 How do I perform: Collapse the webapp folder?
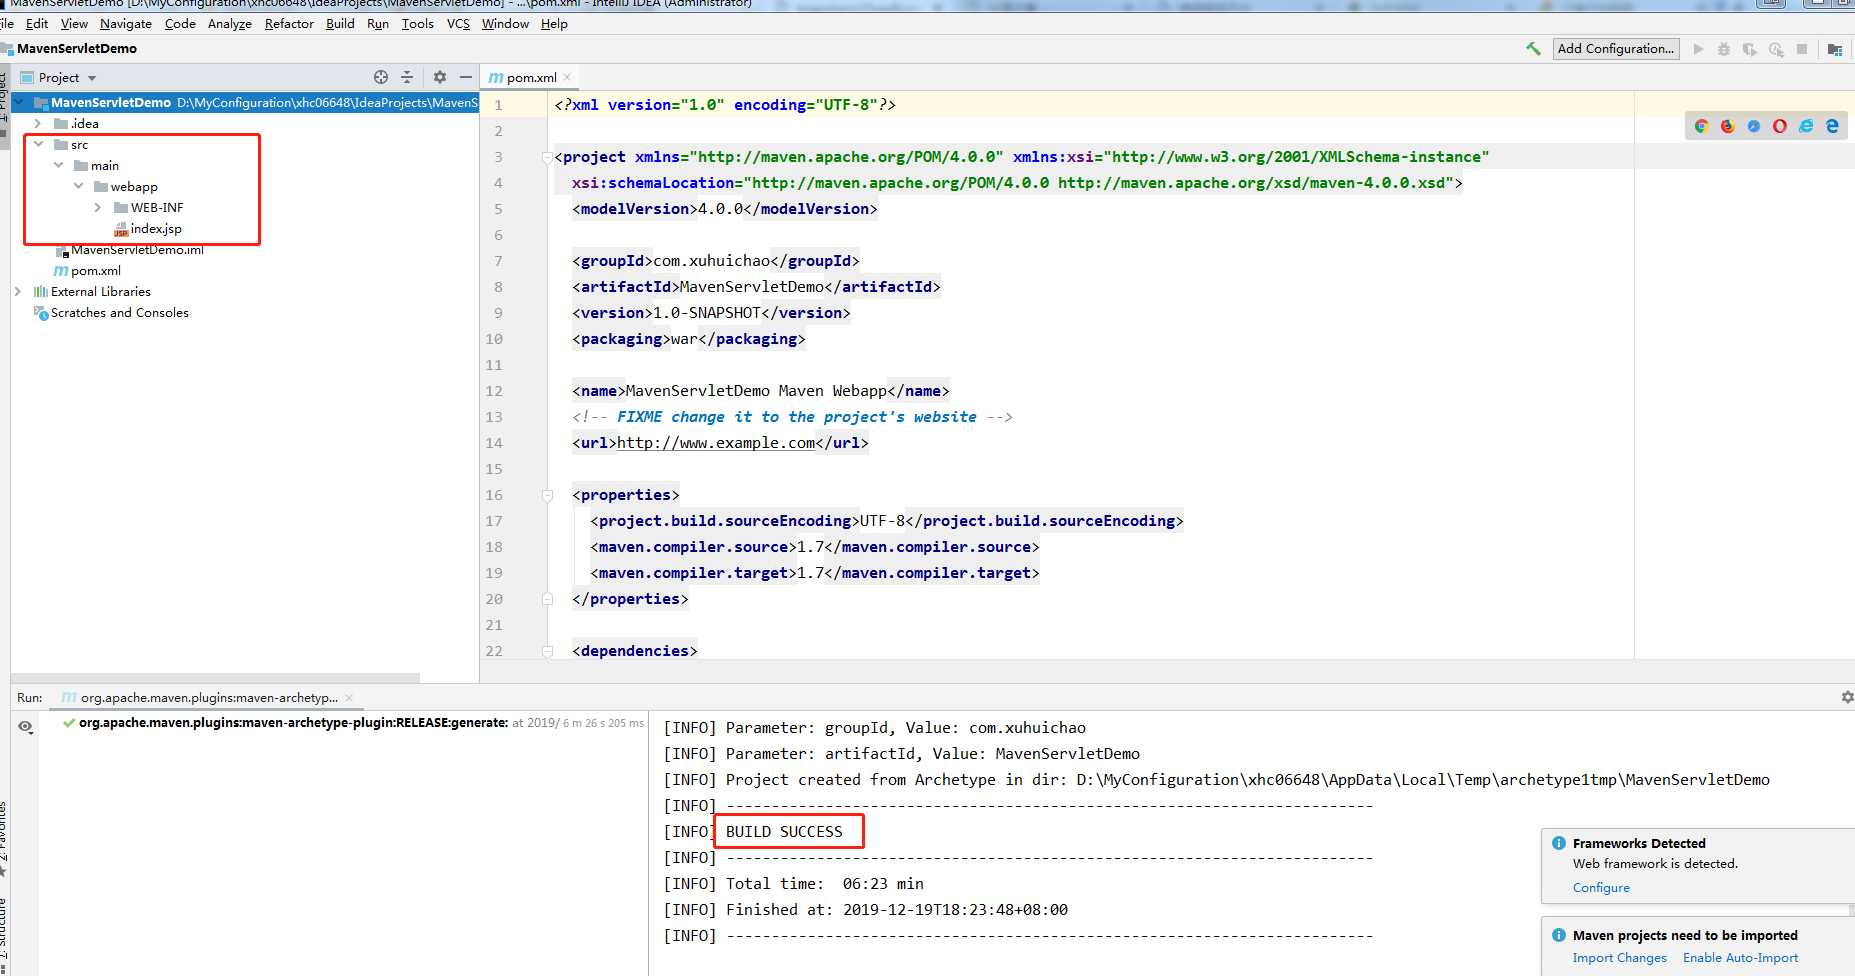click(x=78, y=186)
